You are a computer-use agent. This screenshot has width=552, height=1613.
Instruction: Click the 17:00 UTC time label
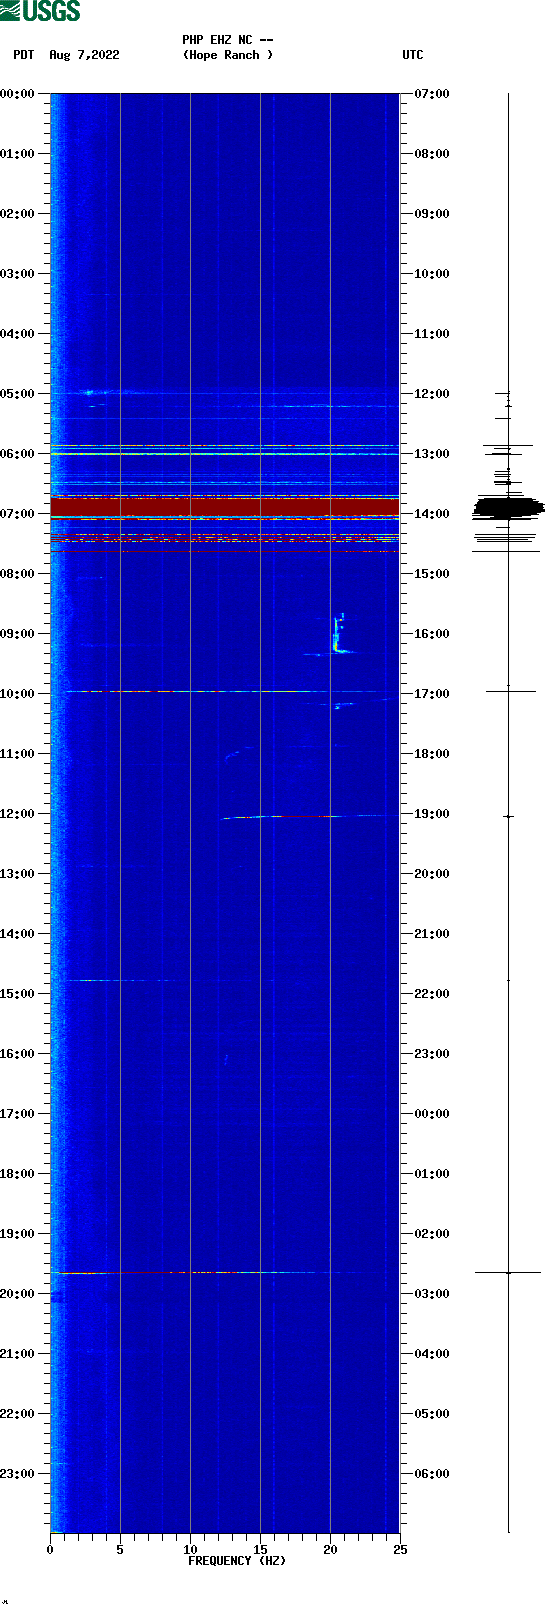432,694
